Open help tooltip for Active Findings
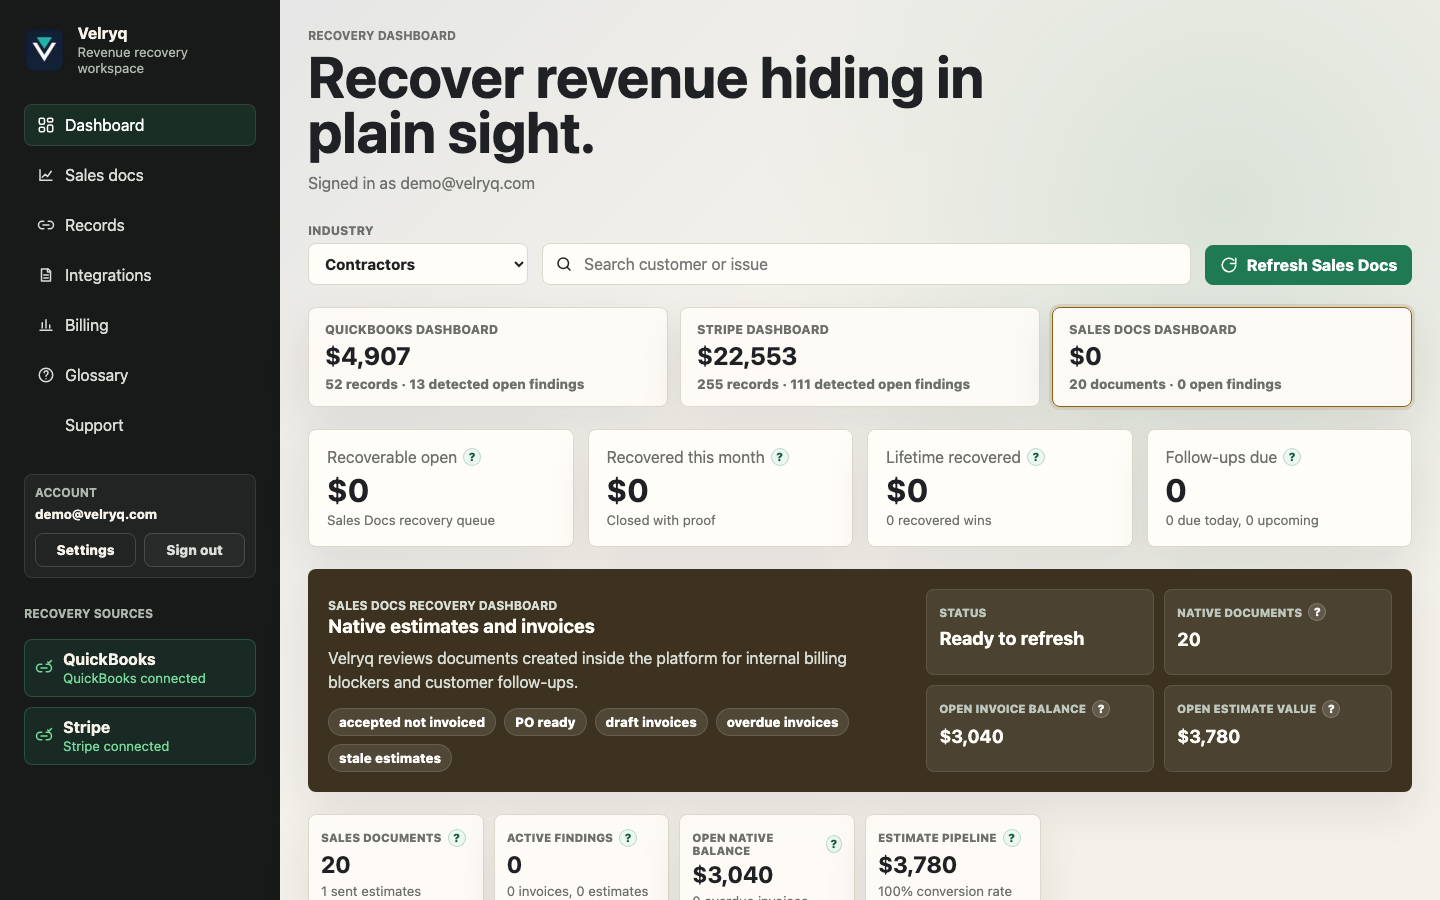This screenshot has height=900, width=1440. (628, 838)
